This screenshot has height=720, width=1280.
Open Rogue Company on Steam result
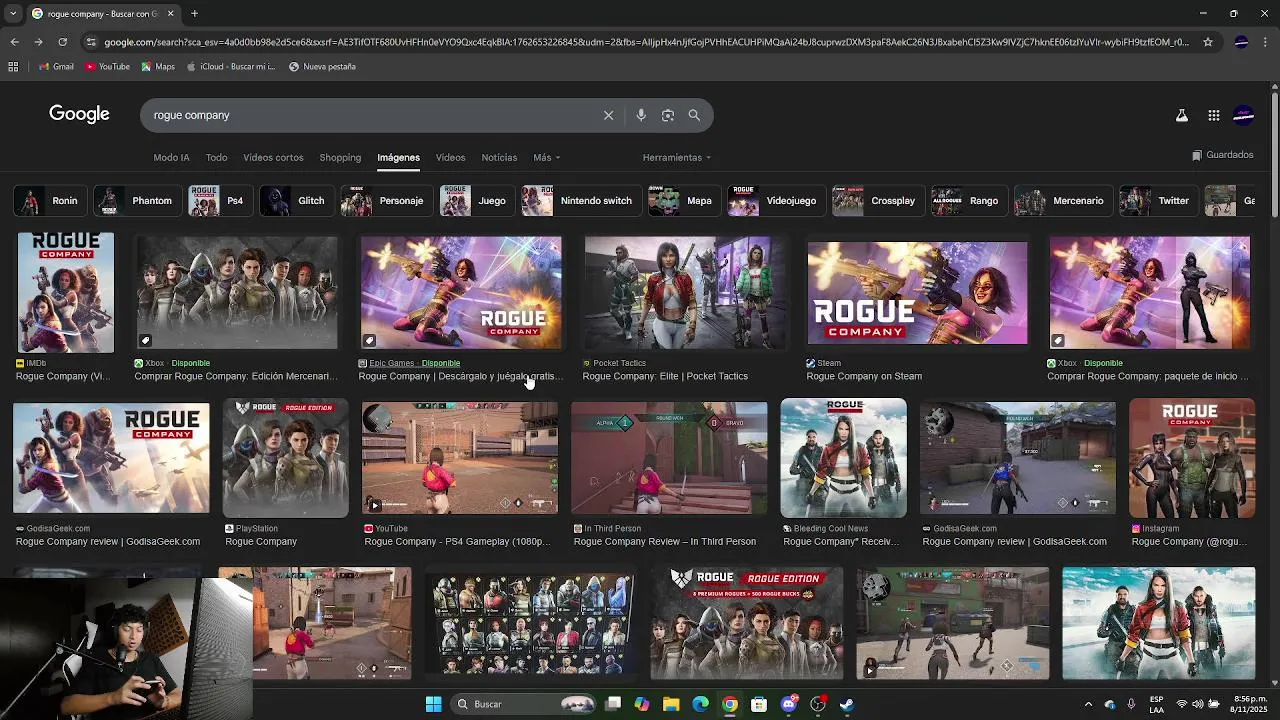[x=864, y=376]
